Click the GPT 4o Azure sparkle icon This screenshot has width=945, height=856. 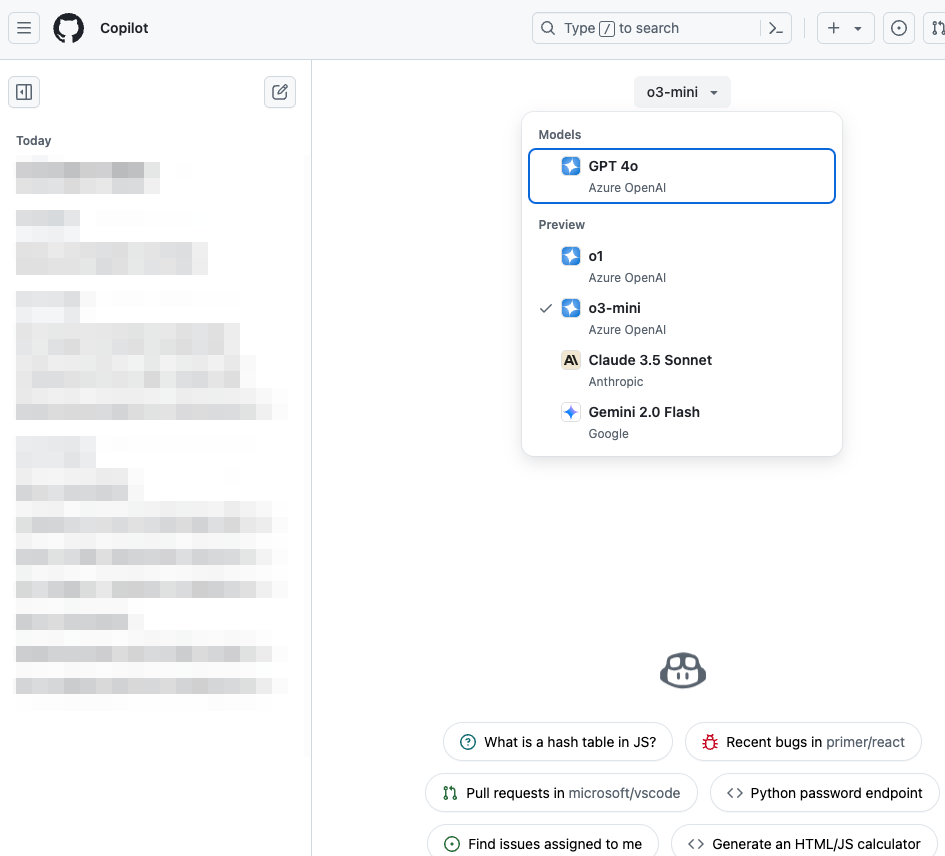pos(571,166)
